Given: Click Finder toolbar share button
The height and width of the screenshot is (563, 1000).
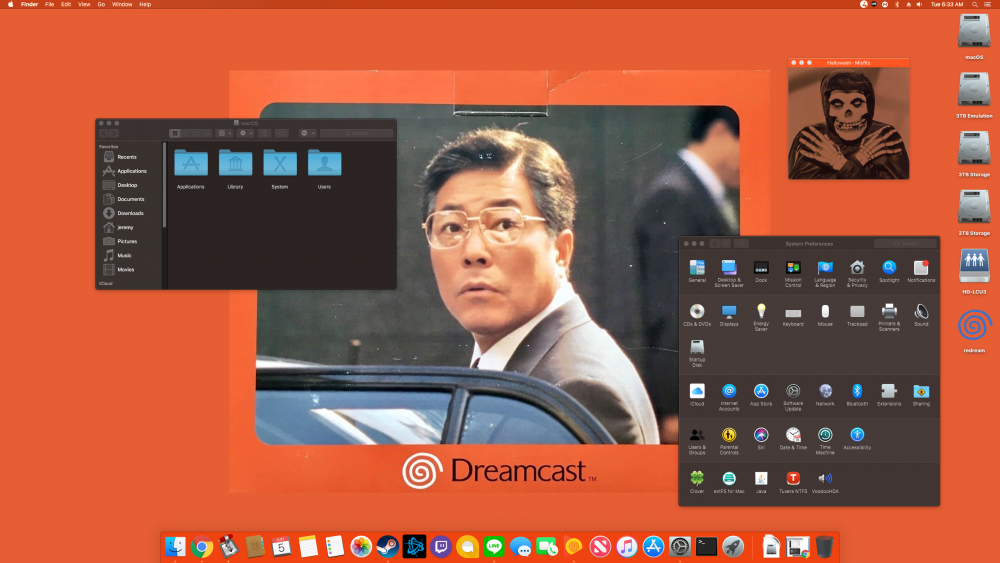Looking at the screenshot, I should tap(265, 133).
